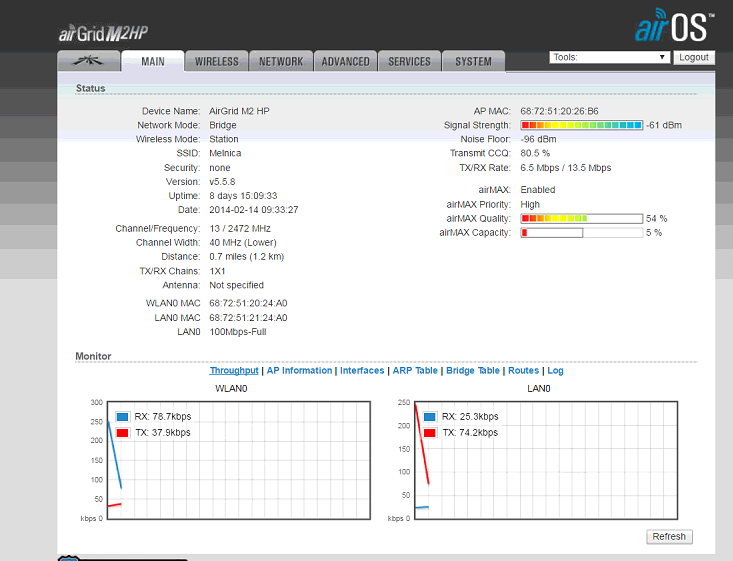This screenshot has height=561, width=733.
Task: Click the Signal Strength bar
Action: coord(582,125)
